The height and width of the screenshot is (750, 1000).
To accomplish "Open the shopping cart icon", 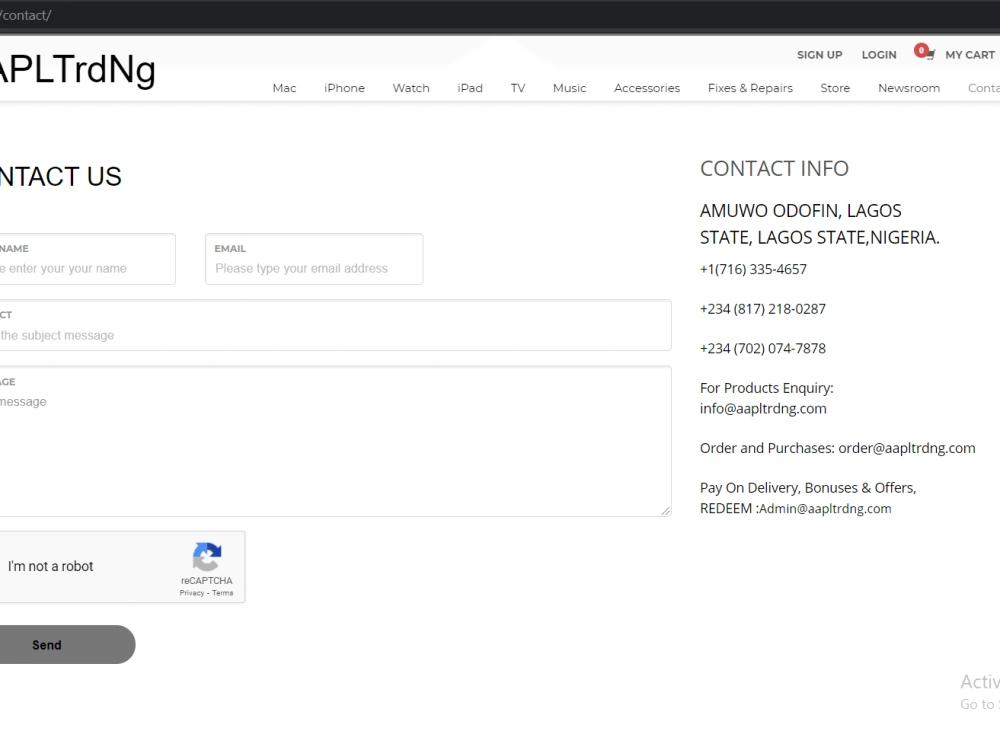I will [930, 55].
